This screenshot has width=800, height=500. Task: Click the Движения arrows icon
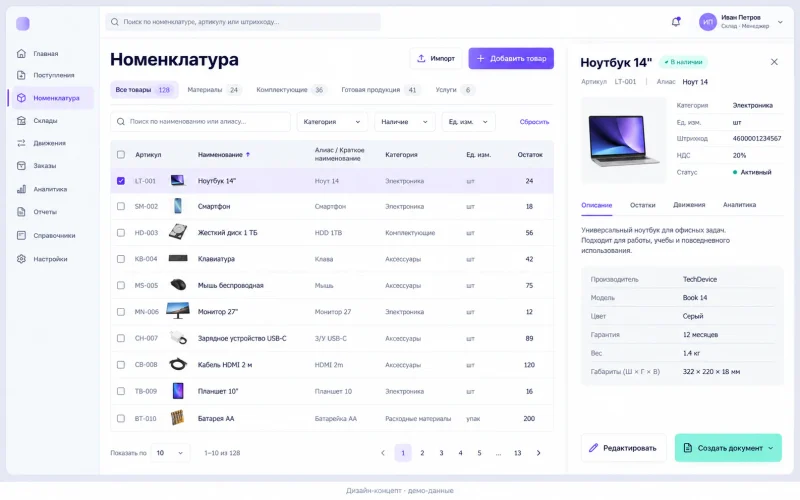[21, 143]
